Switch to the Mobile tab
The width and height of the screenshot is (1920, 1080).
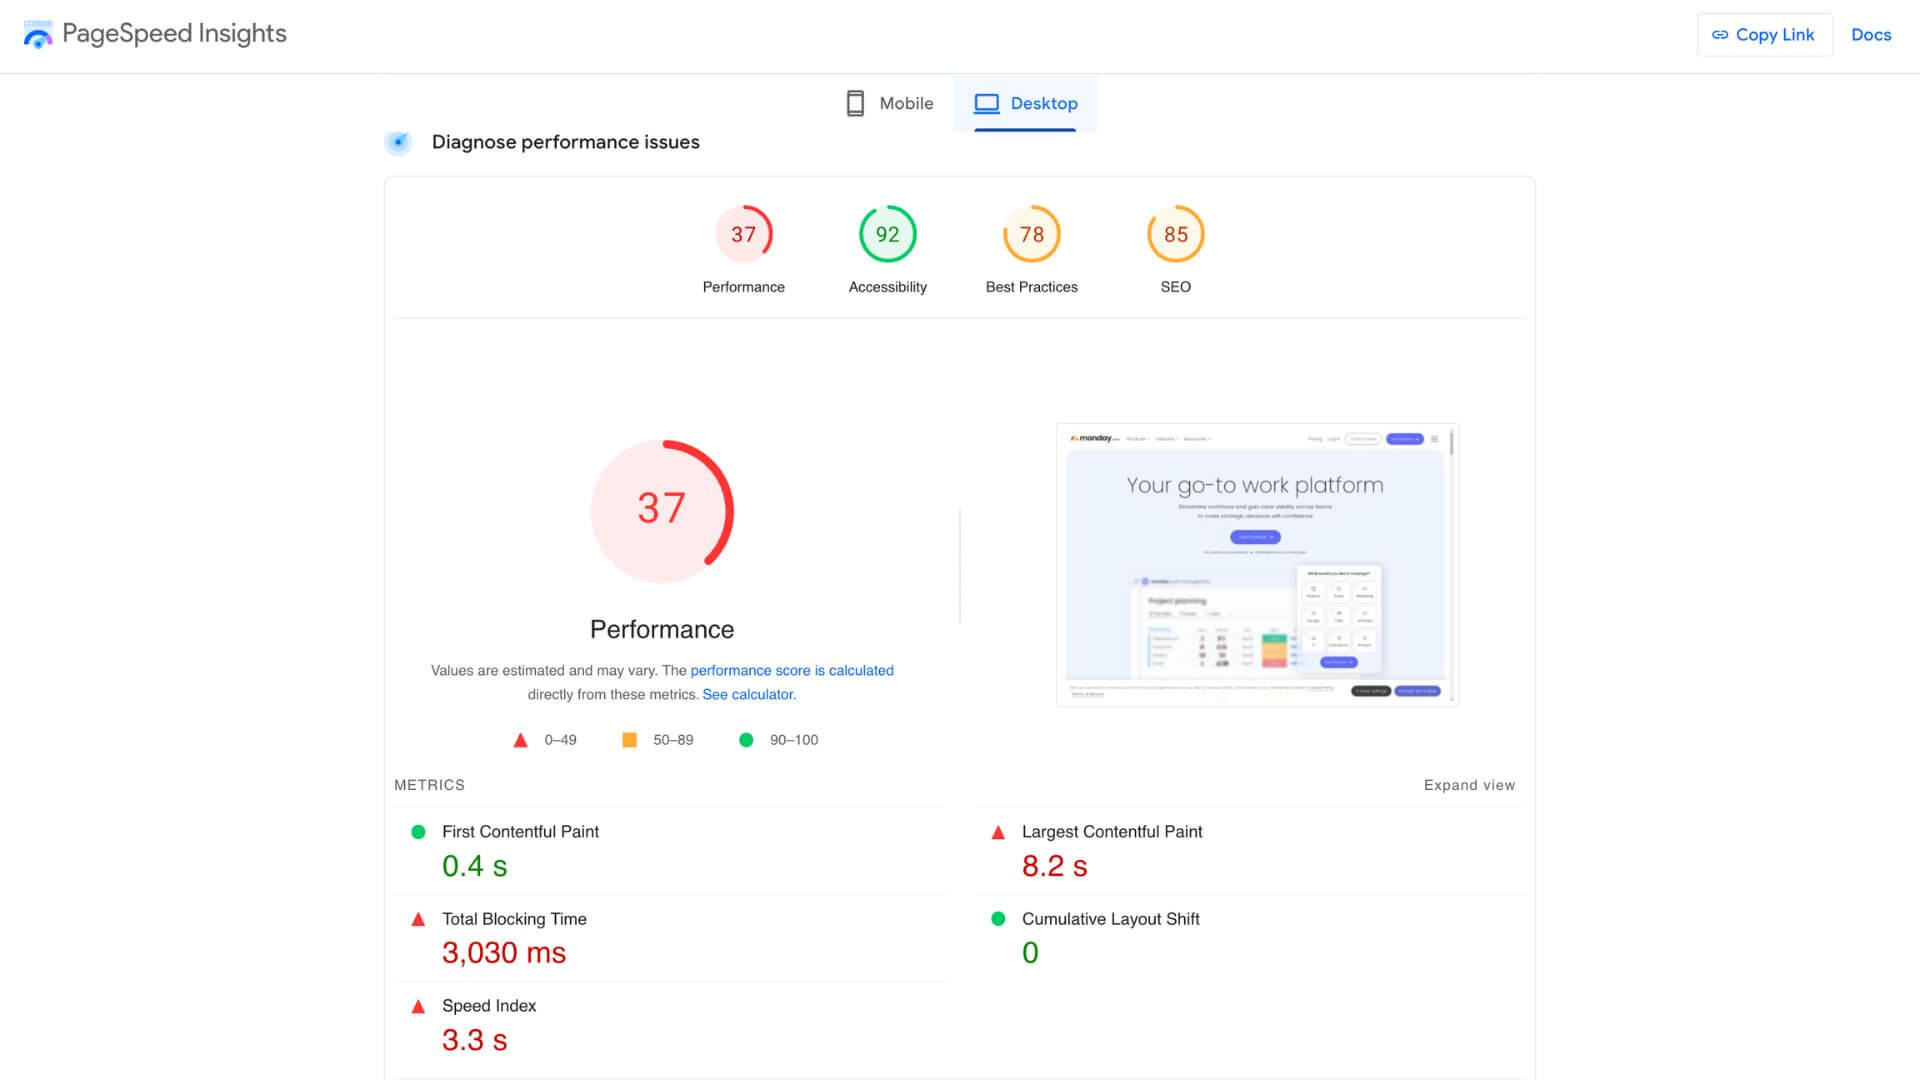point(889,103)
